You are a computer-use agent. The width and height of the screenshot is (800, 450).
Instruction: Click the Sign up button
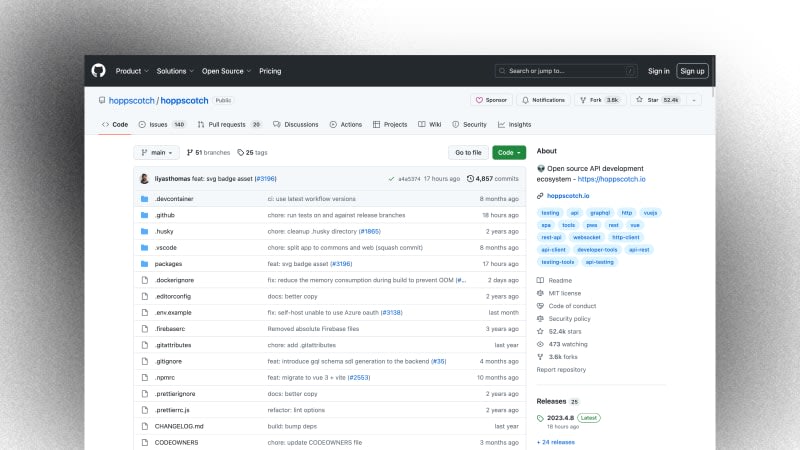tap(692, 71)
